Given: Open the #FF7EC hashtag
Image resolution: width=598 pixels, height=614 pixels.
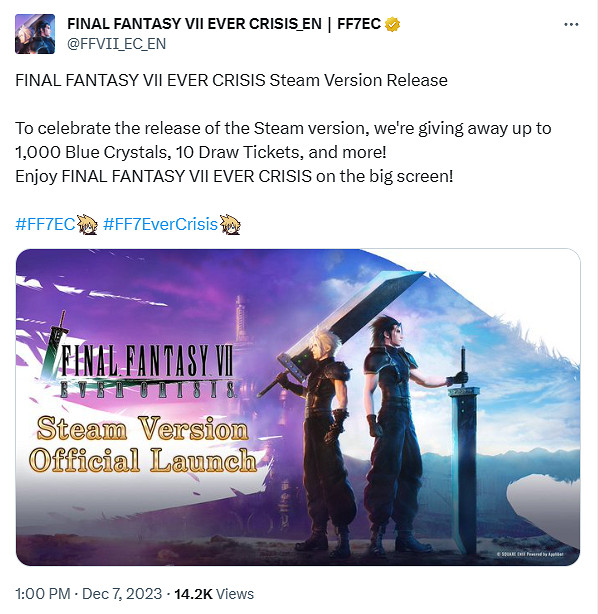Looking at the screenshot, I should [45, 224].
